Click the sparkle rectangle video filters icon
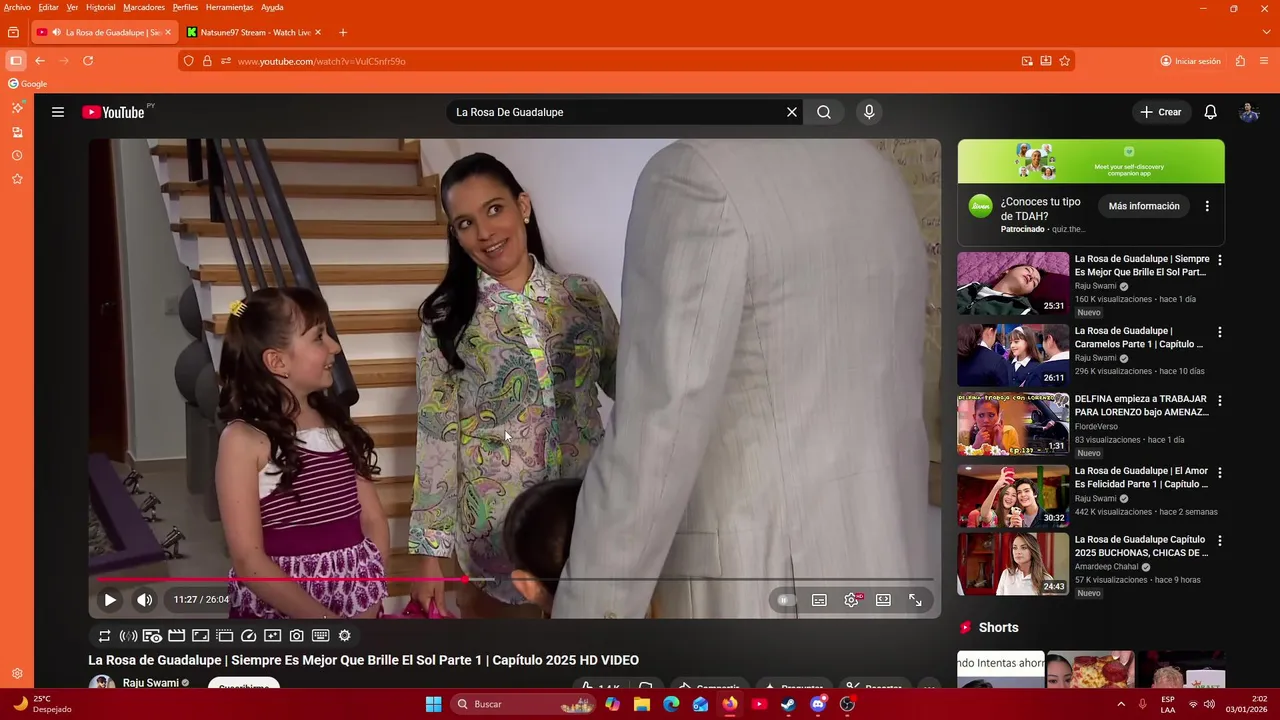Viewport: 1280px width, 720px height. [x=272, y=636]
